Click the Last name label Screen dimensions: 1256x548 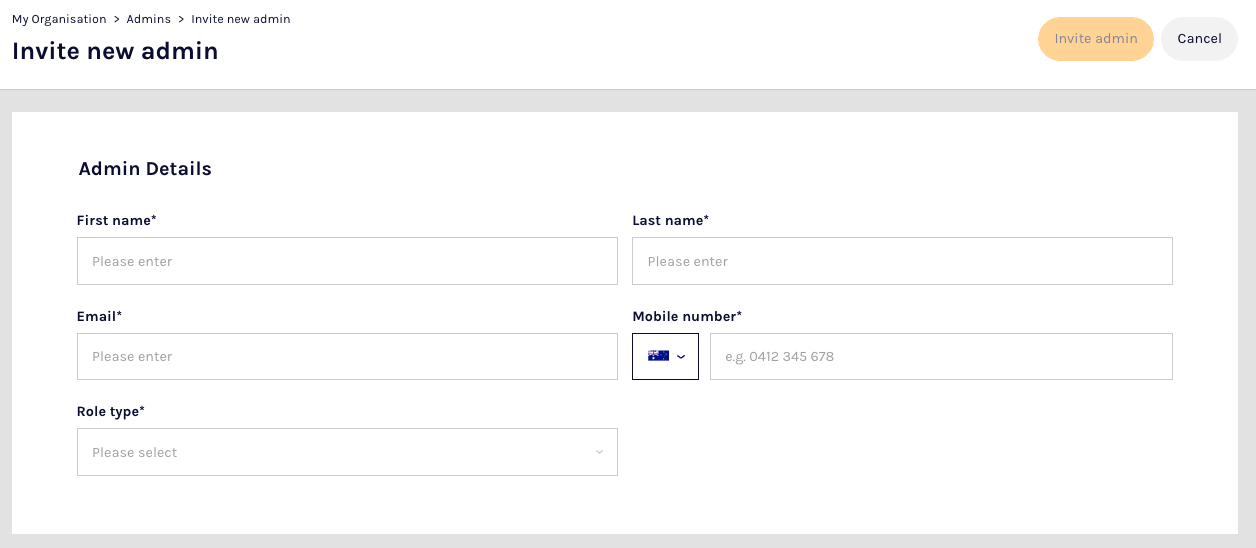[x=671, y=220]
